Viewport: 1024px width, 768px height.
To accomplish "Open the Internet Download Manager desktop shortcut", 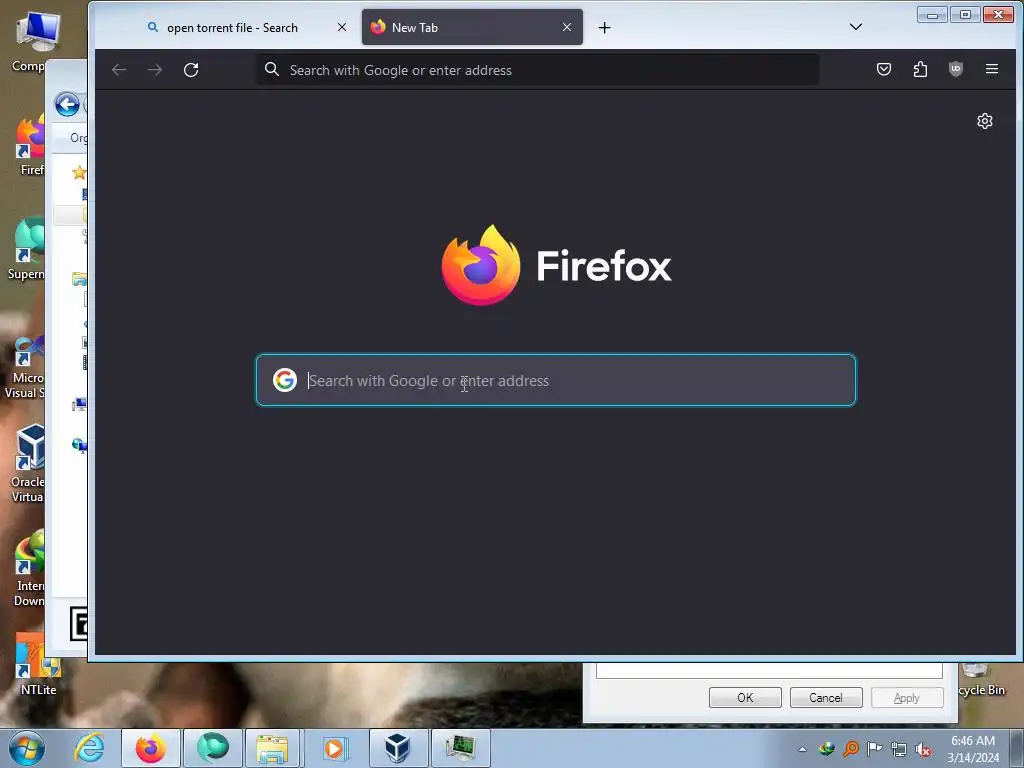I will (29, 568).
